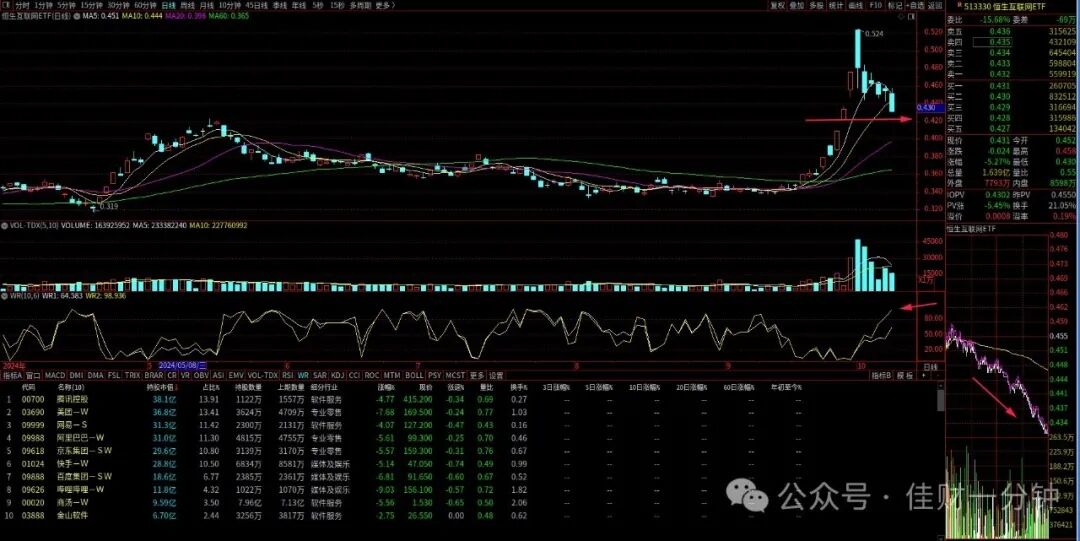Select the EMV indicator
The height and width of the screenshot is (541, 1080).
point(236,376)
